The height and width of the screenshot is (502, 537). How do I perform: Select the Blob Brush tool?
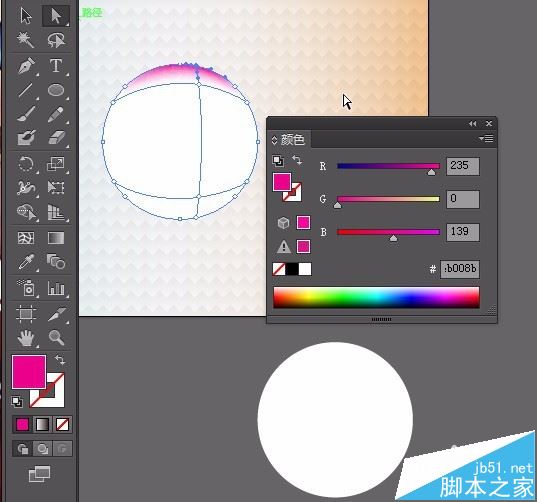(26, 138)
